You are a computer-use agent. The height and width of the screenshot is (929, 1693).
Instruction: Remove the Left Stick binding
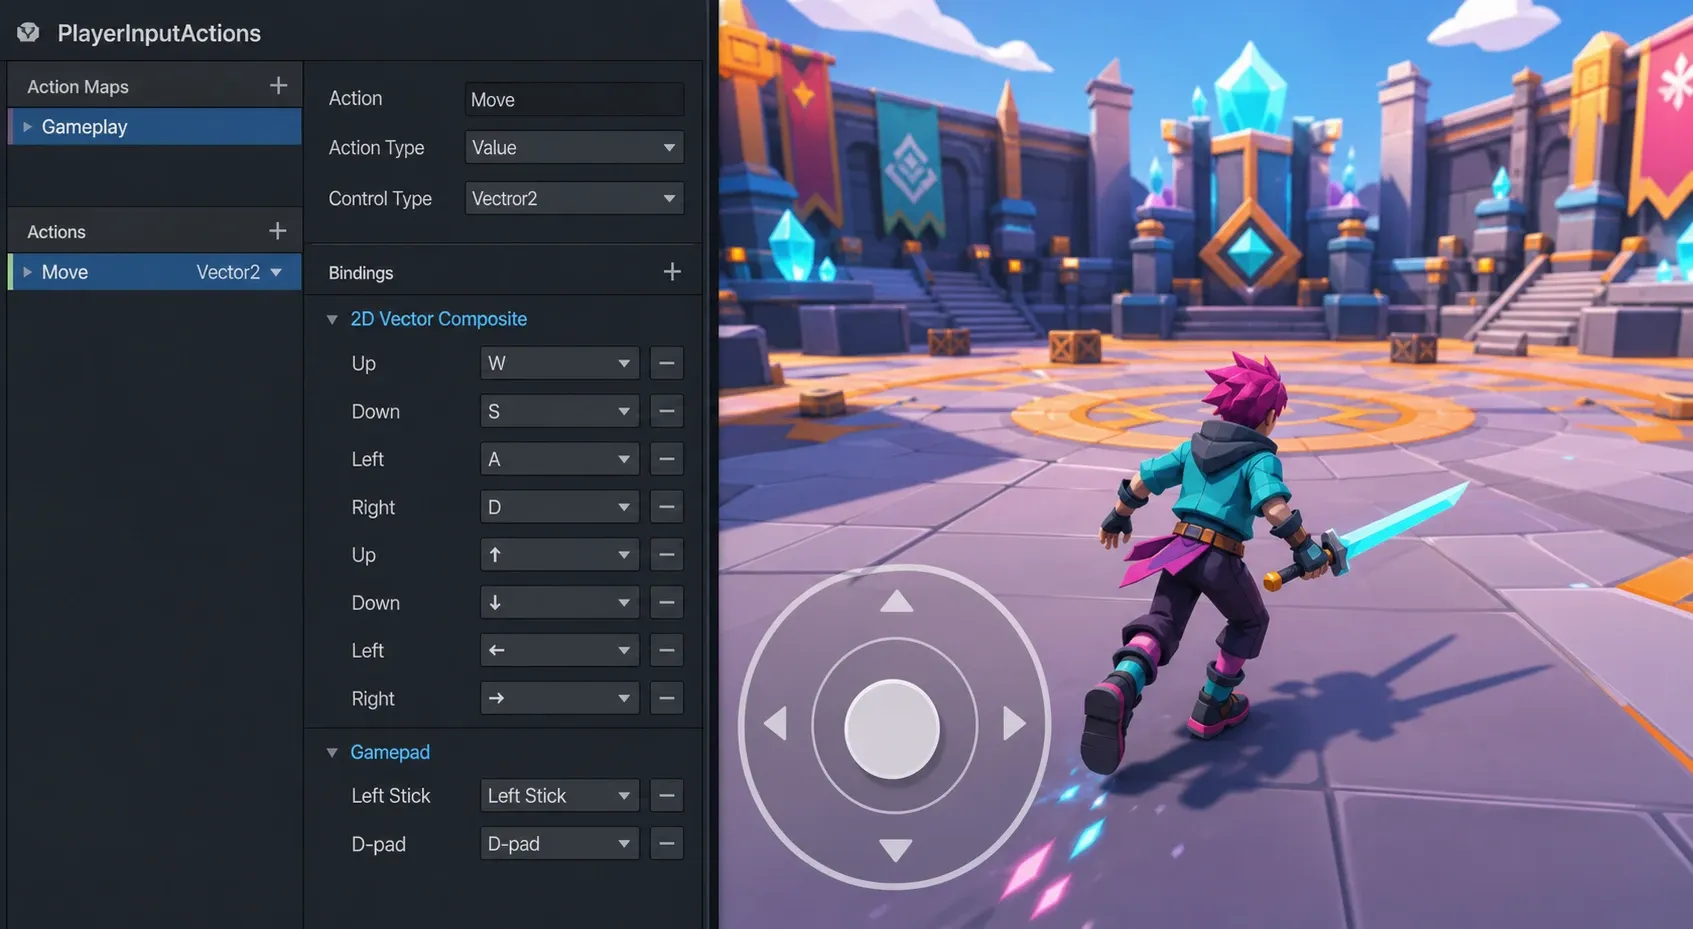coord(667,796)
